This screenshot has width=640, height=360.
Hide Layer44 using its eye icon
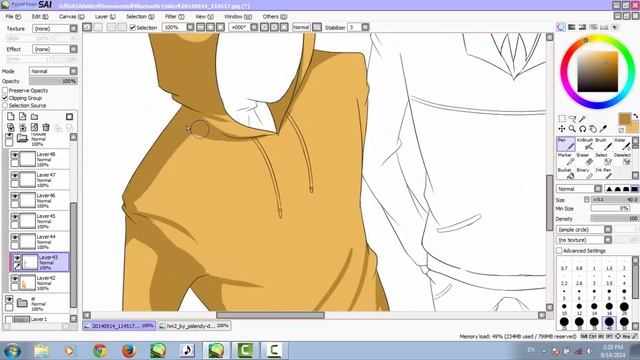click(15, 237)
